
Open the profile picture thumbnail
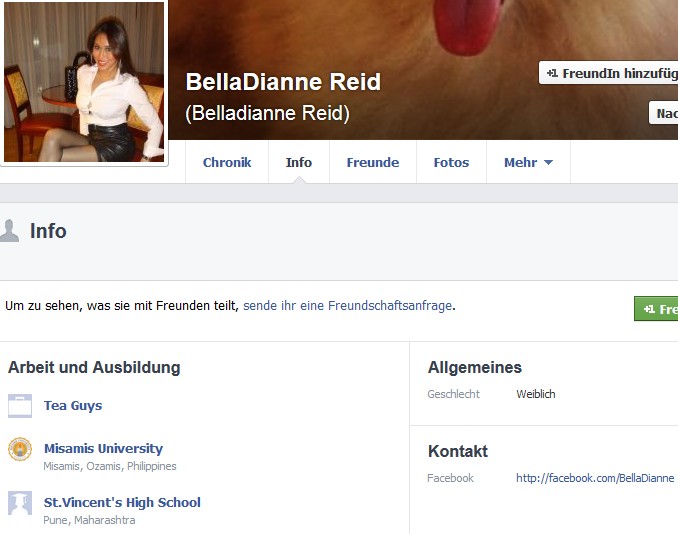pyautogui.click(x=84, y=82)
